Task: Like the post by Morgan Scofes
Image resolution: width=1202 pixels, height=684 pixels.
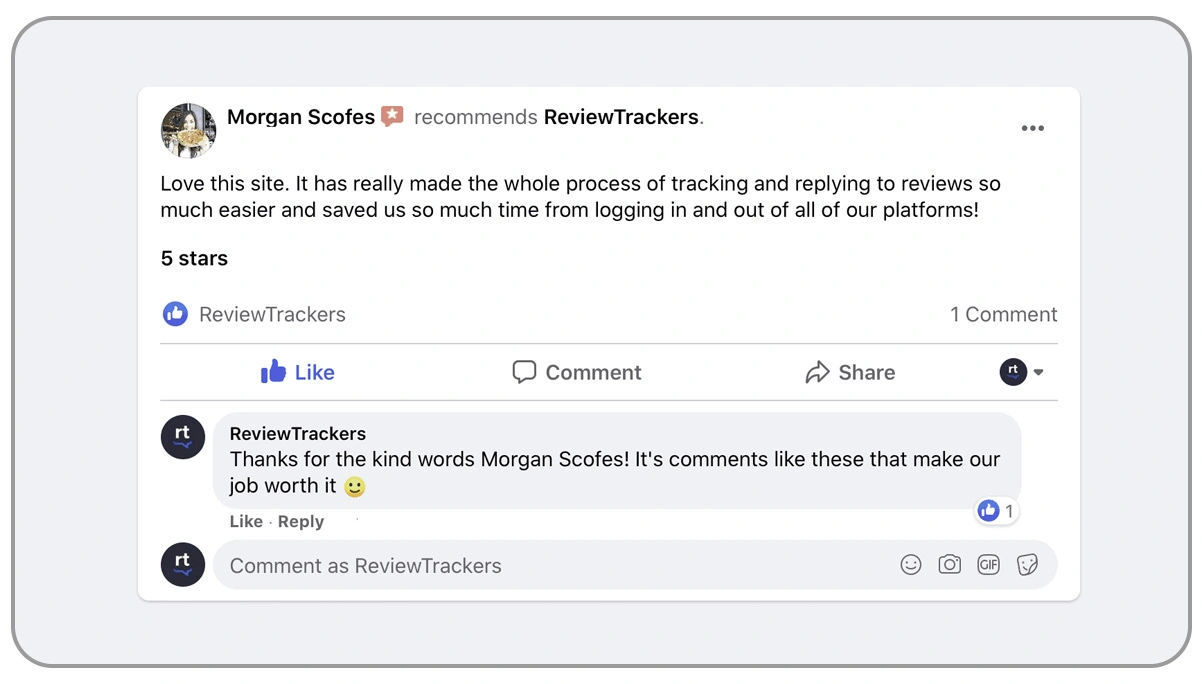Action: [297, 372]
